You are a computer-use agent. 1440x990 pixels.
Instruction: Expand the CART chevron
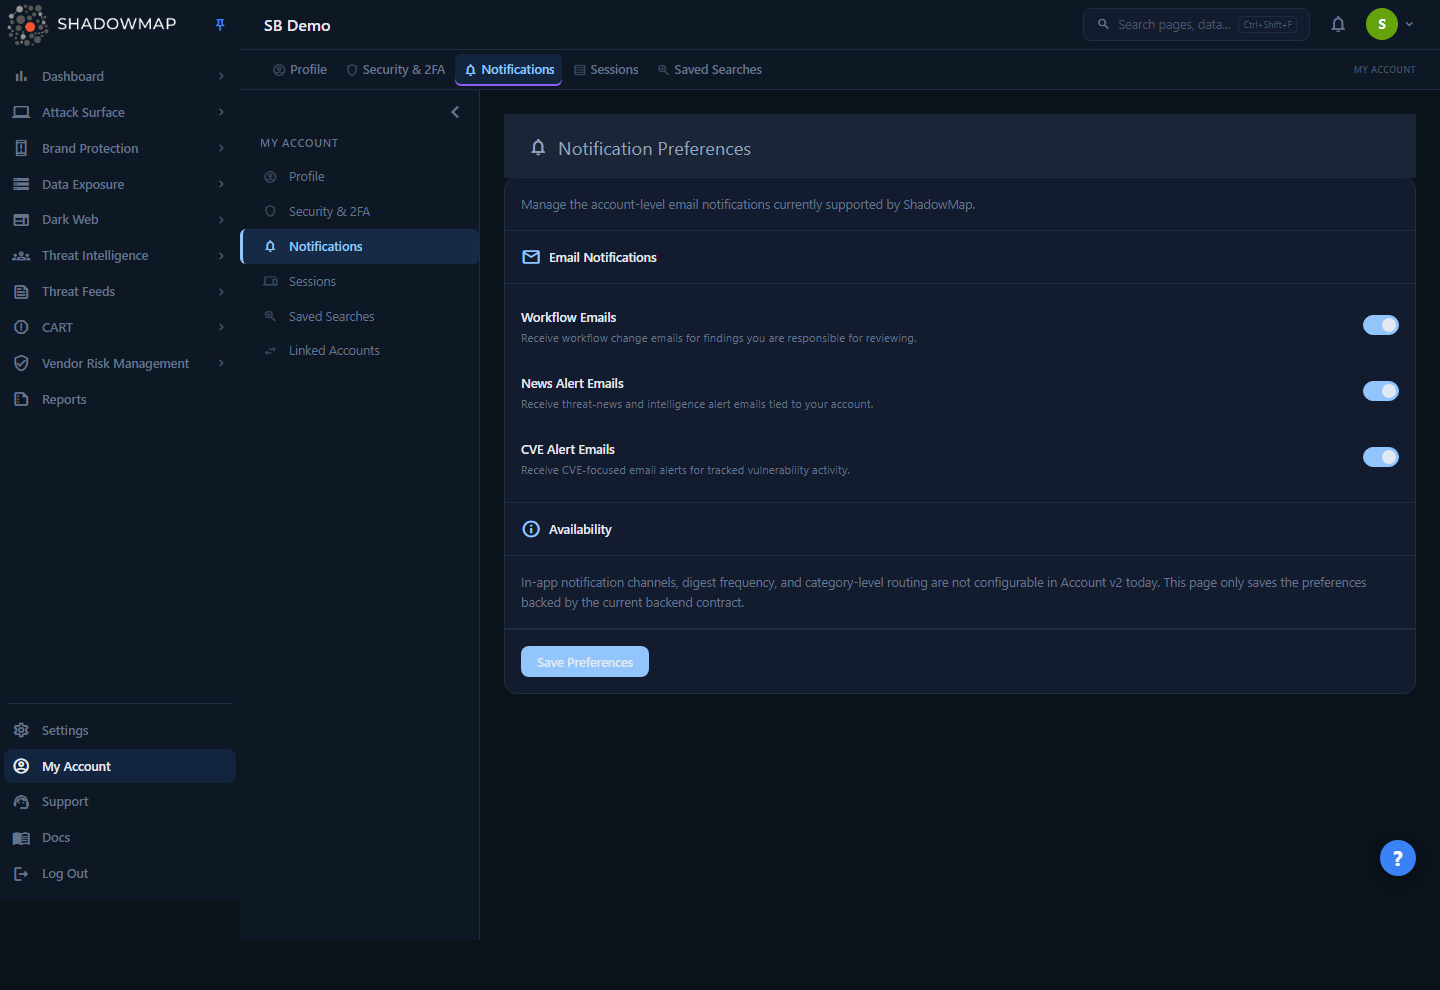tap(221, 327)
